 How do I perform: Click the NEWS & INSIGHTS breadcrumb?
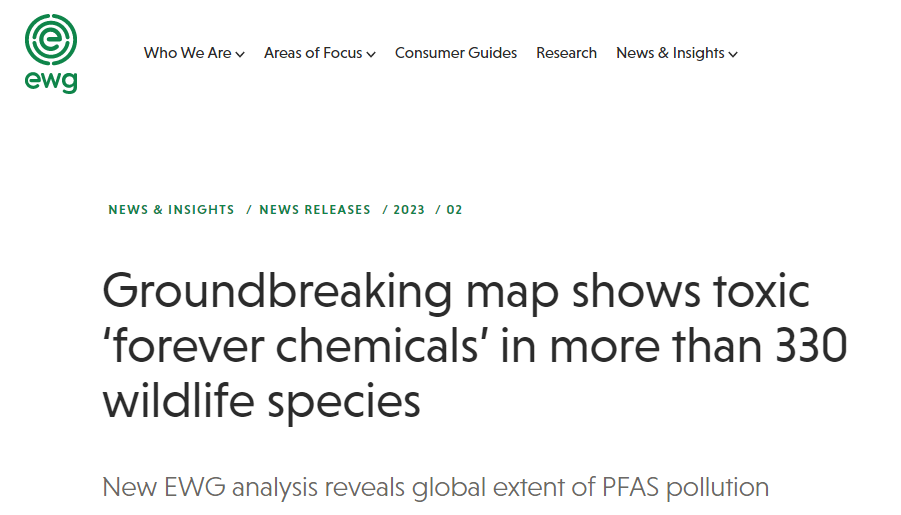point(171,210)
